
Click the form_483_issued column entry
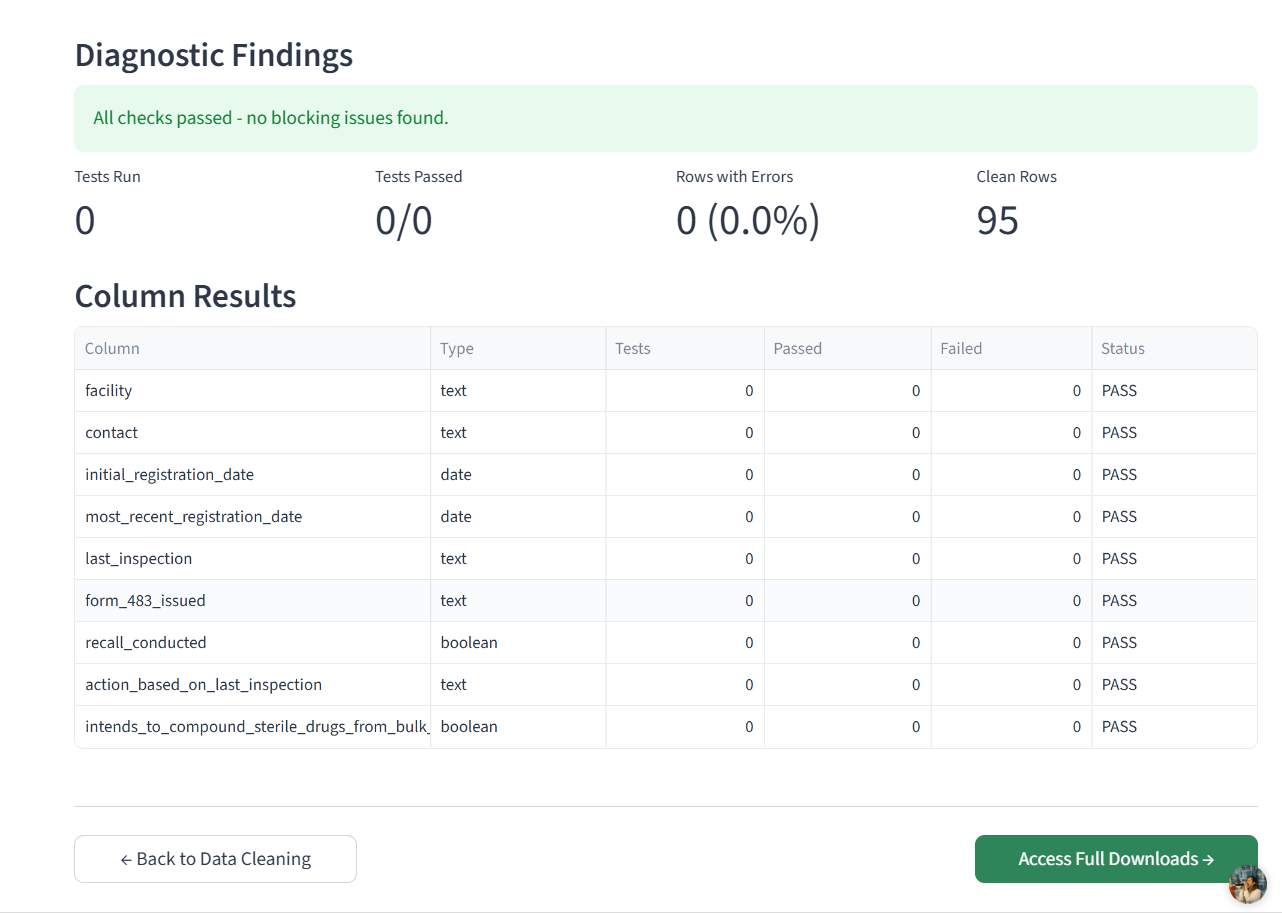[x=145, y=600]
